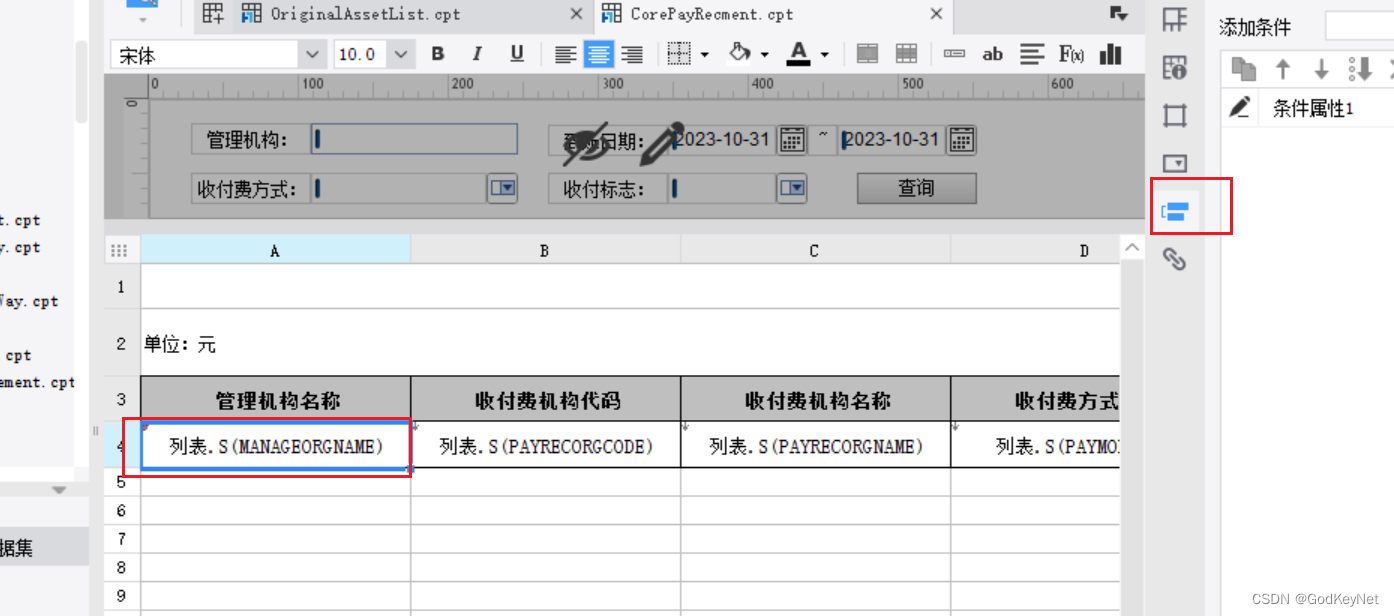Open the widget settings panel icon

[1175, 163]
